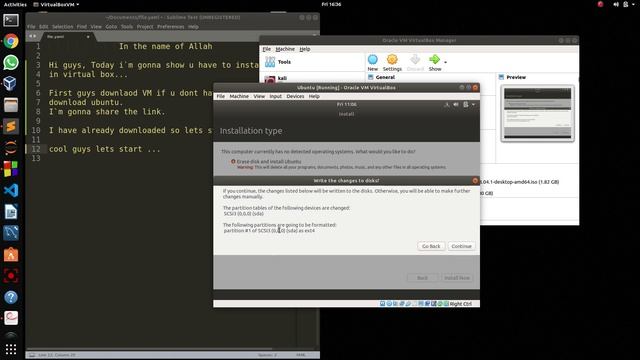640x360 pixels.
Task: Open the VirtualBoxVM app menu dropdown
Action: (x=56, y=4)
